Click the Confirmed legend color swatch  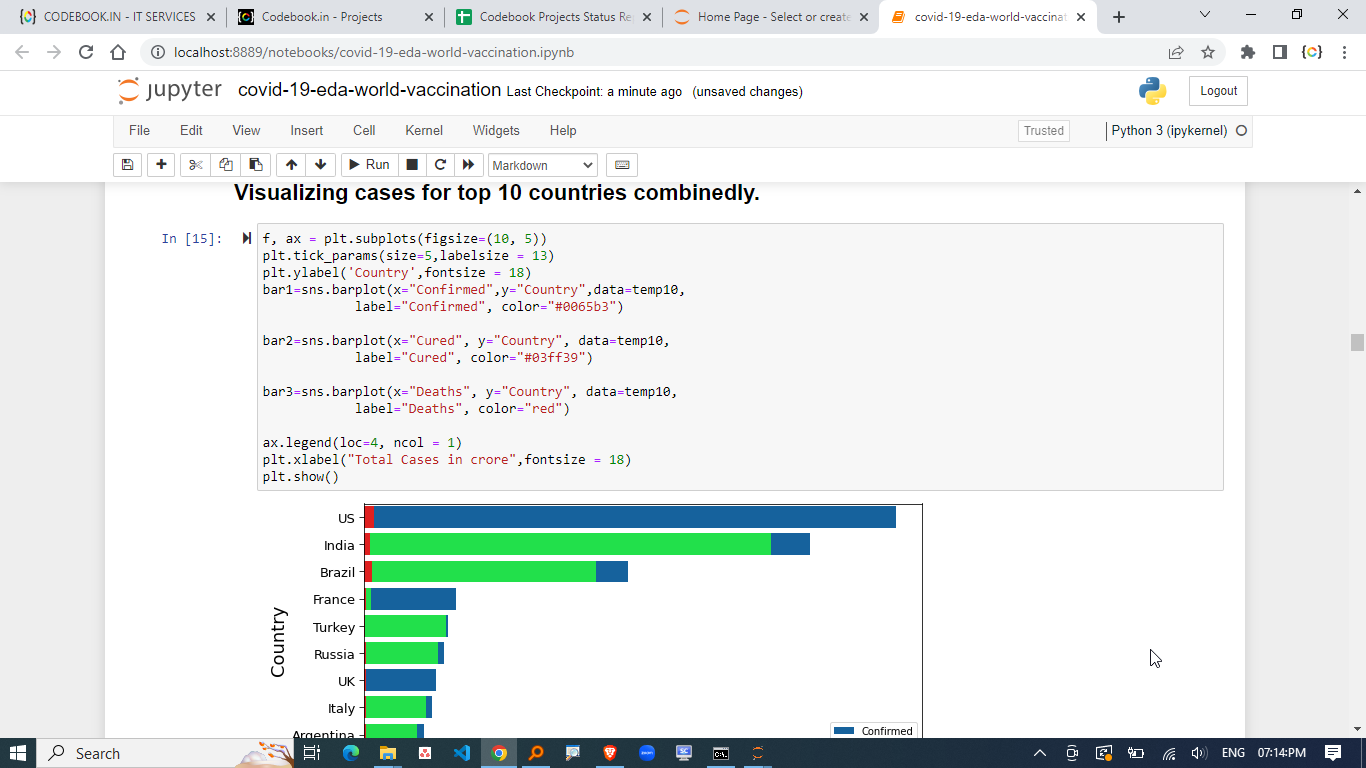point(844,731)
